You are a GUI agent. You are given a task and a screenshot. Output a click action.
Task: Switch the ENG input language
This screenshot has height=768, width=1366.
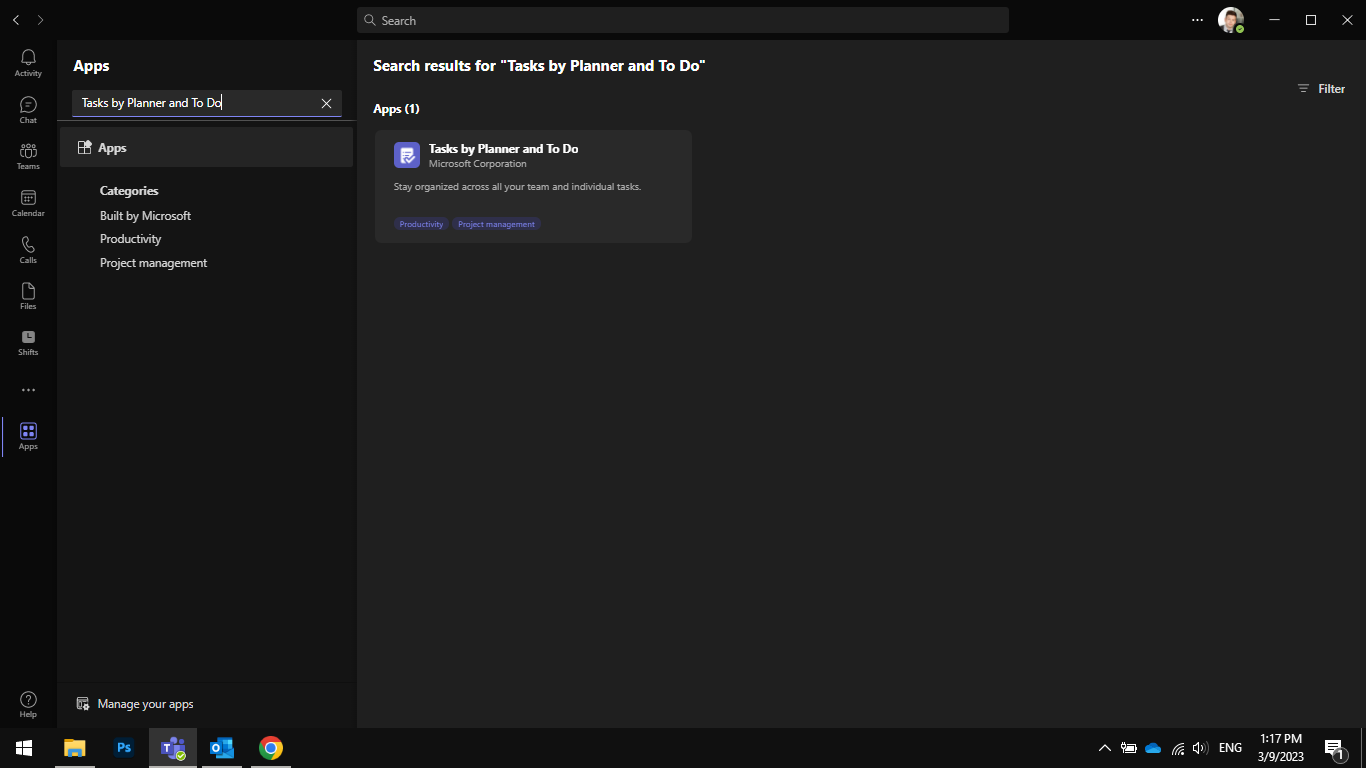click(1230, 748)
